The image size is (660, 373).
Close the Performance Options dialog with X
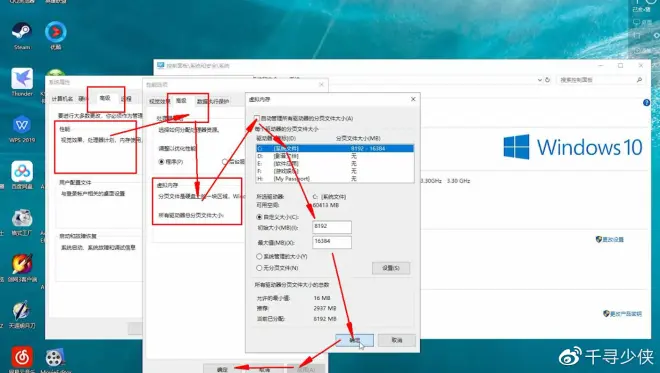[321, 85]
